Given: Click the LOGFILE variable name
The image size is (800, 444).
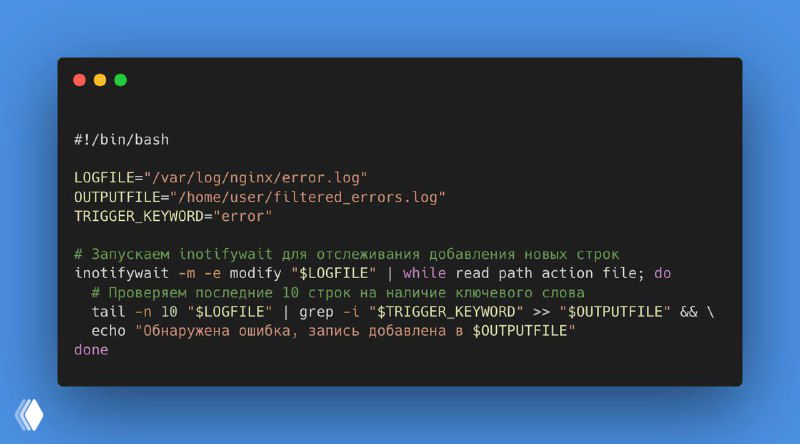Looking at the screenshot, I should click(x=104, y=178).
